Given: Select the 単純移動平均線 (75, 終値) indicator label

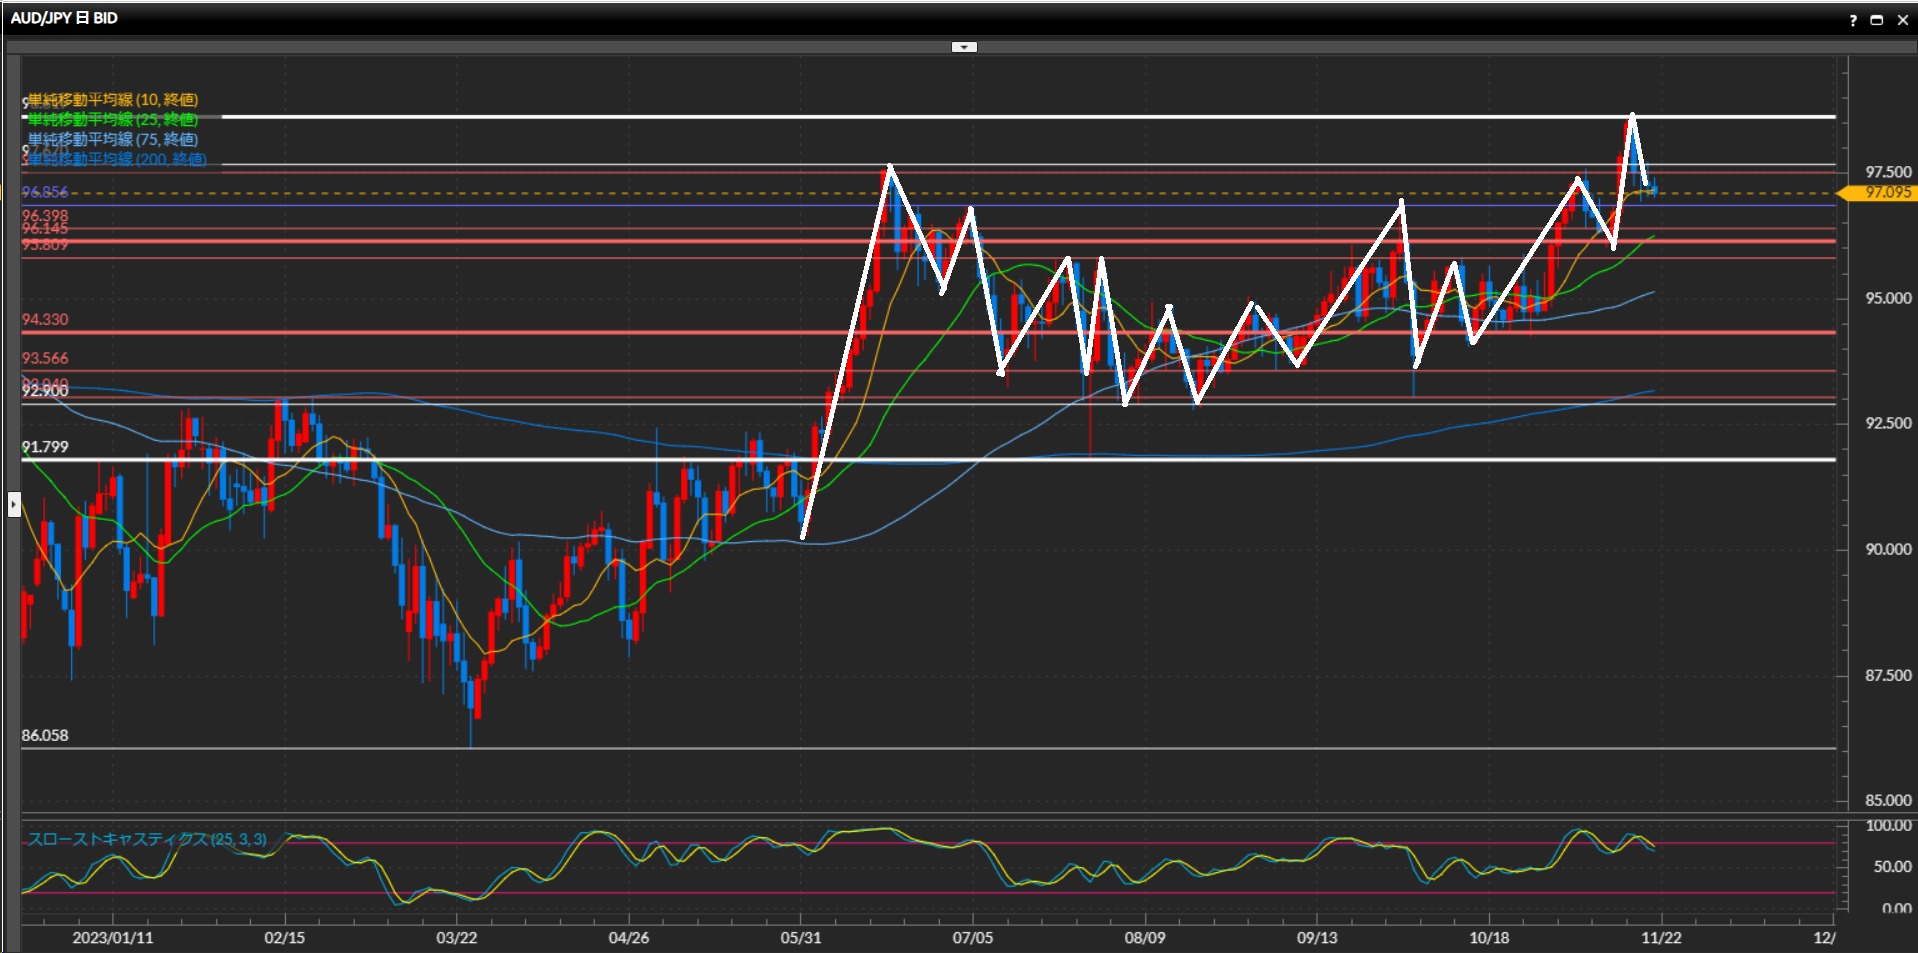Looking at the screenshot, I should tap(113, 140).
